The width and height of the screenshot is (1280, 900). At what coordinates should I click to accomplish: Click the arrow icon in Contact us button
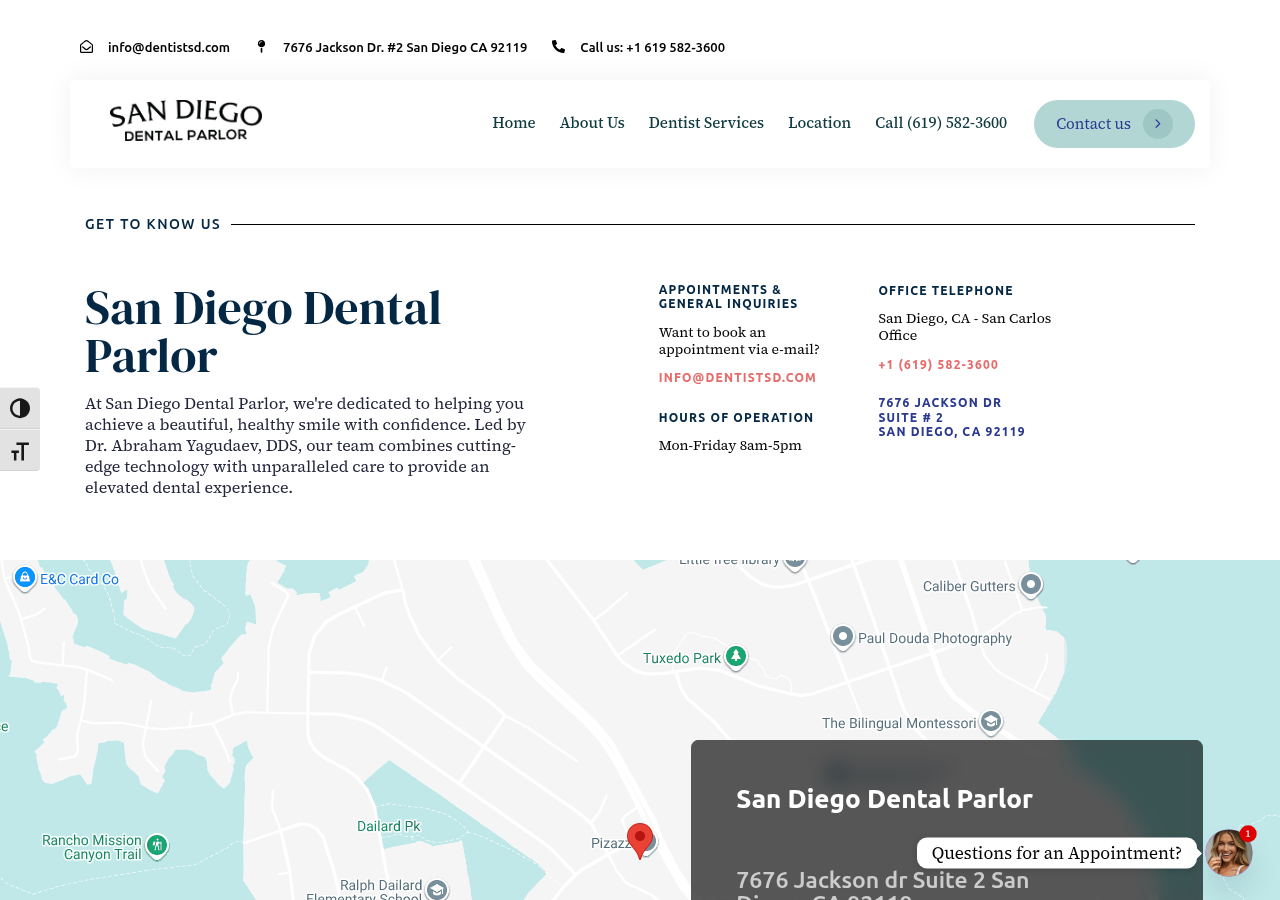tap(1158, 124)
